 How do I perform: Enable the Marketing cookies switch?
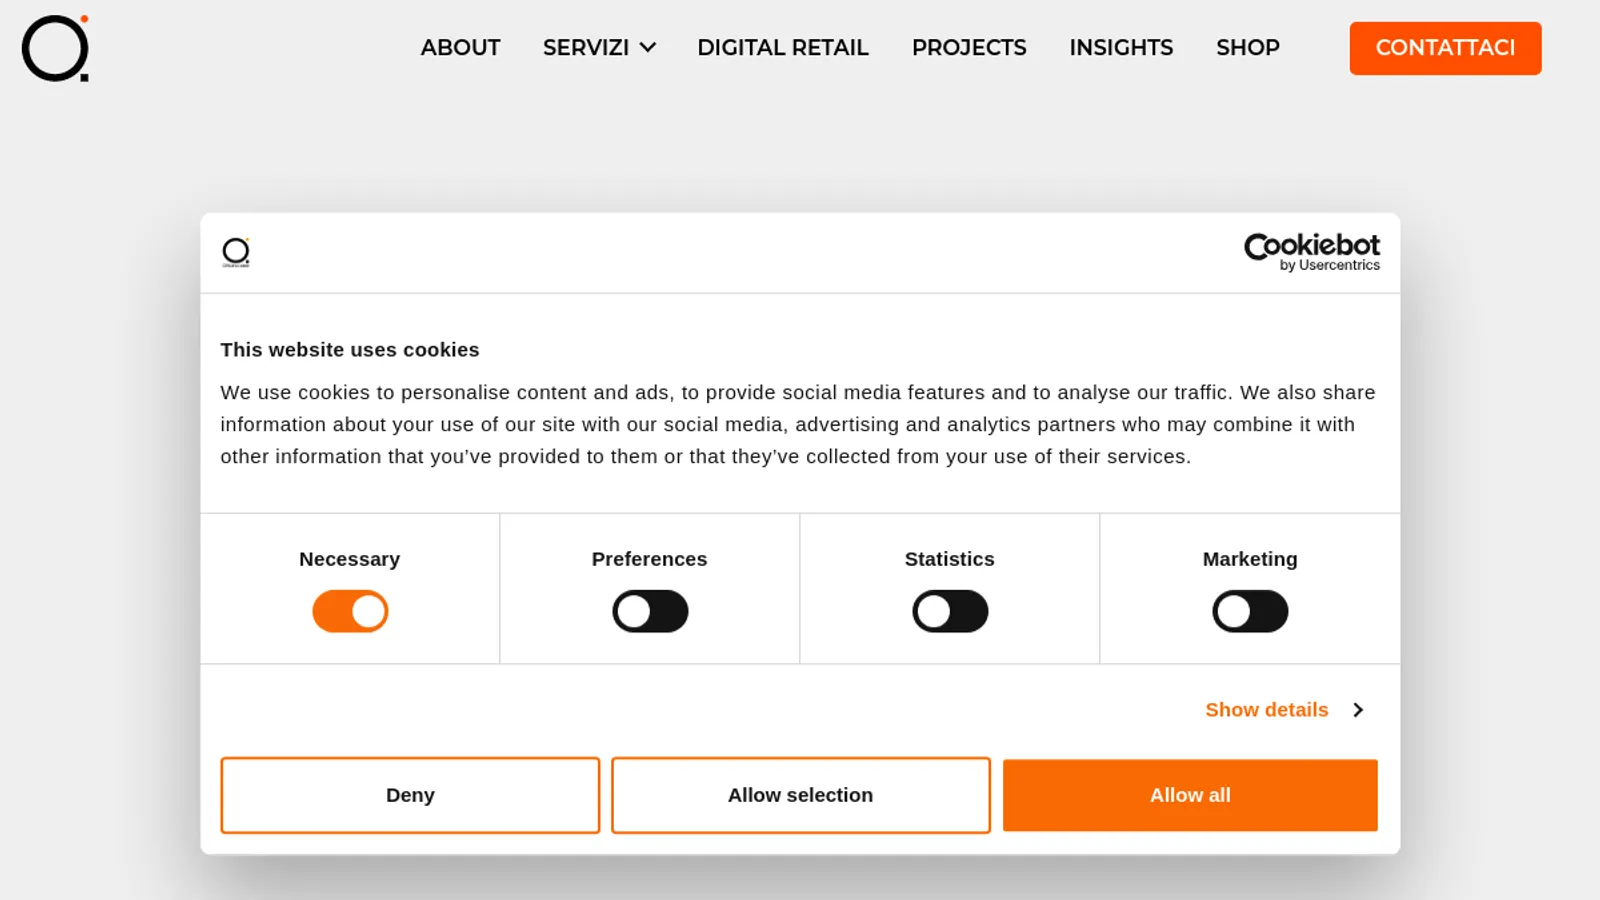pos(1250,611)
